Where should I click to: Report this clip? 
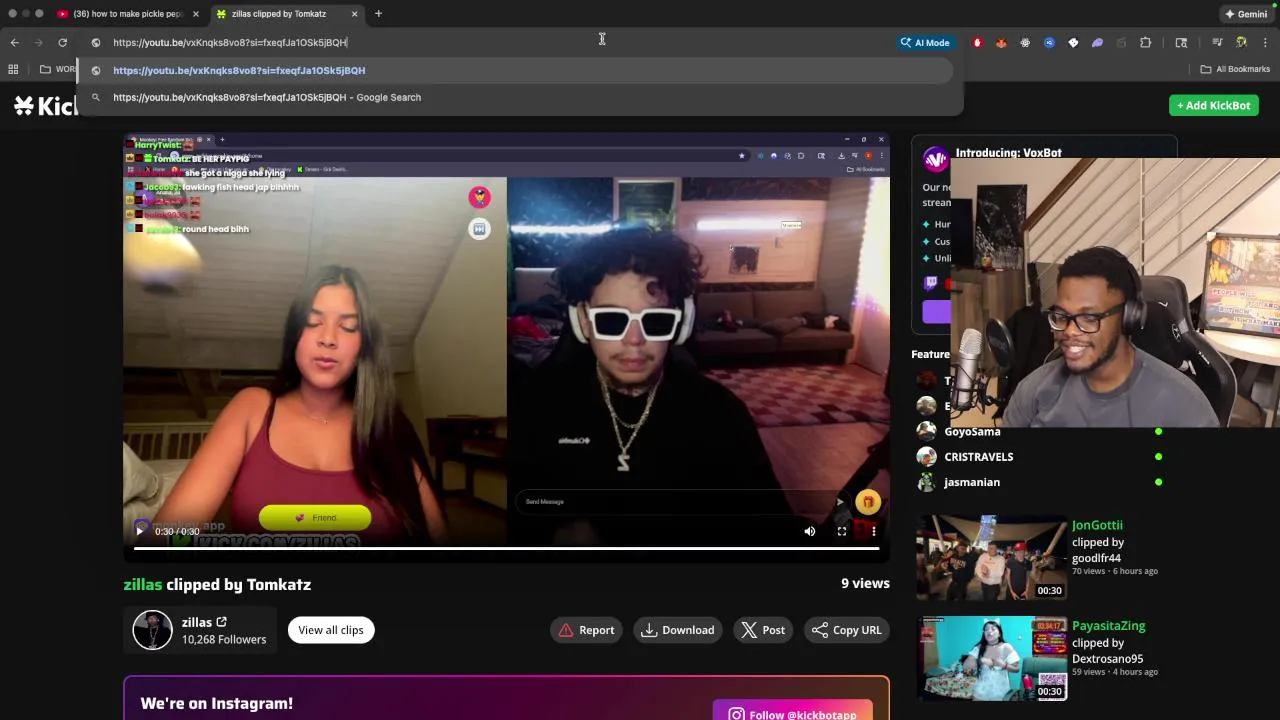coord(587,630)
